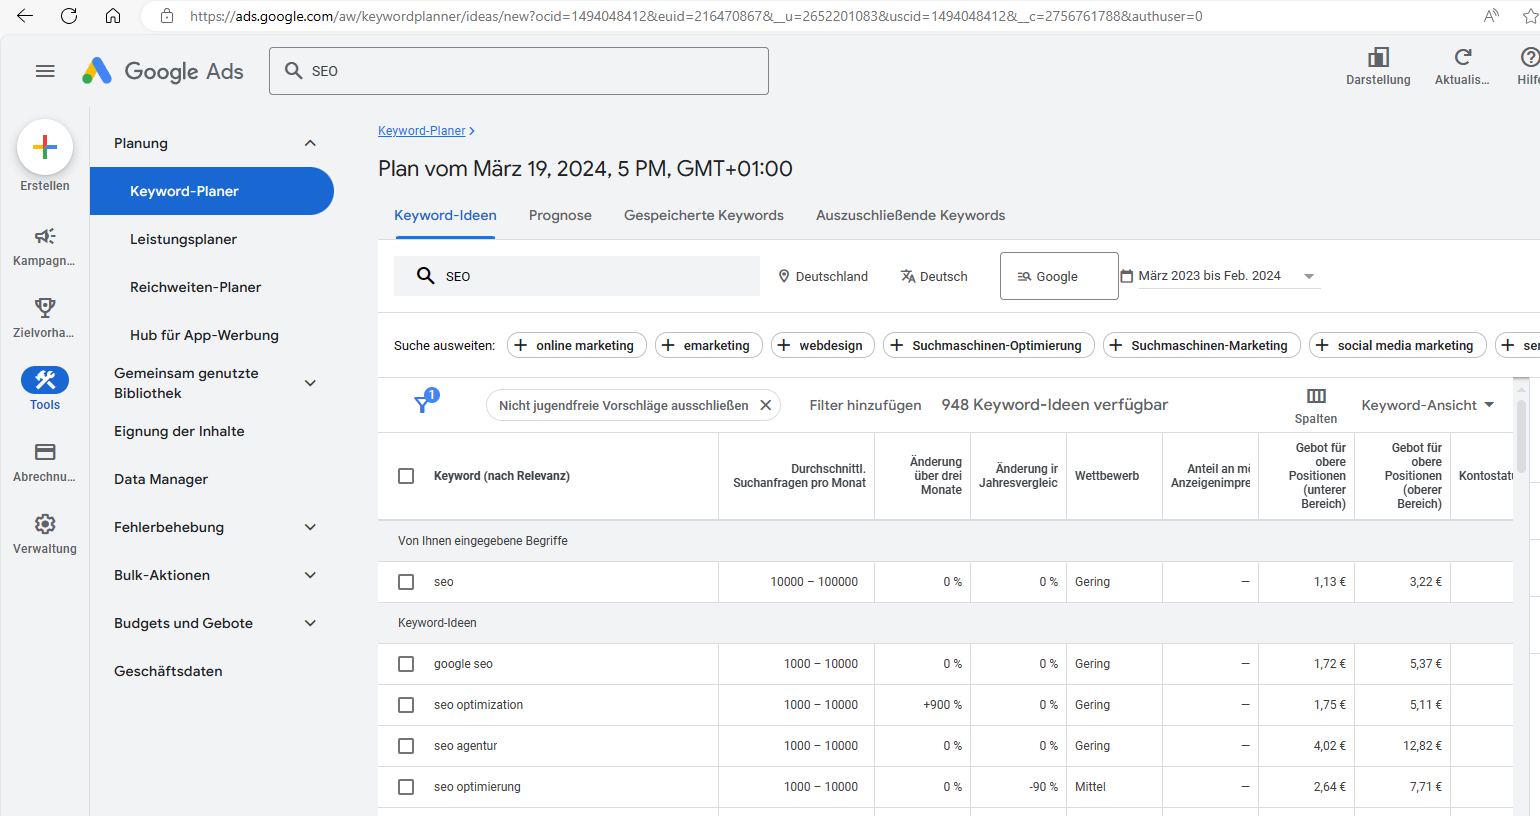Remove the Nicht jugendfreie Vorschläge filter chip

coord(765,405)
